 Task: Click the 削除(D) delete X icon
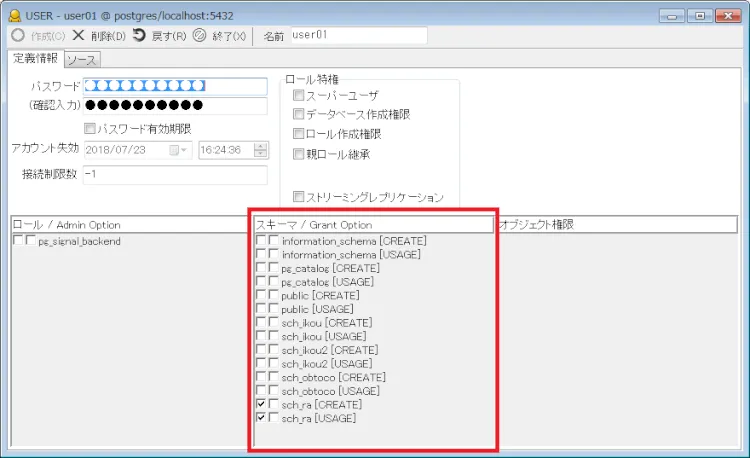[78, 35]
